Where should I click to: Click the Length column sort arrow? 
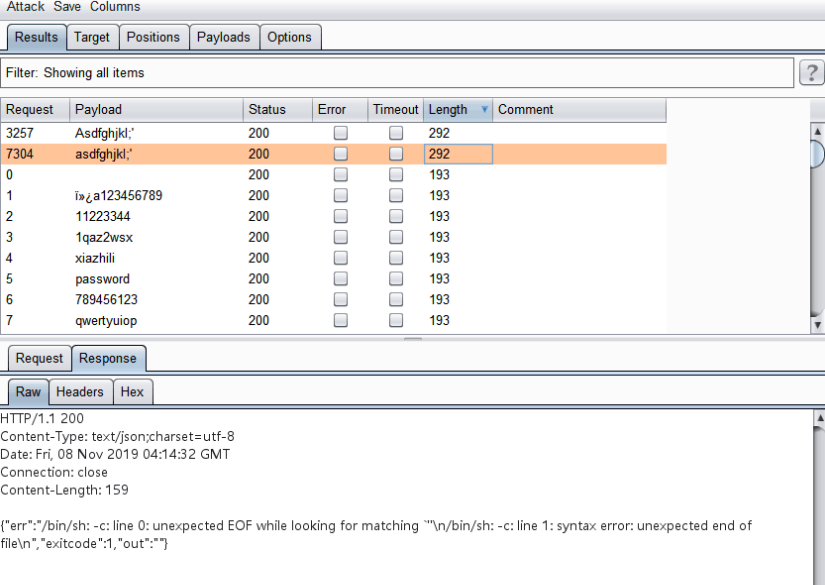coord(485,110)
